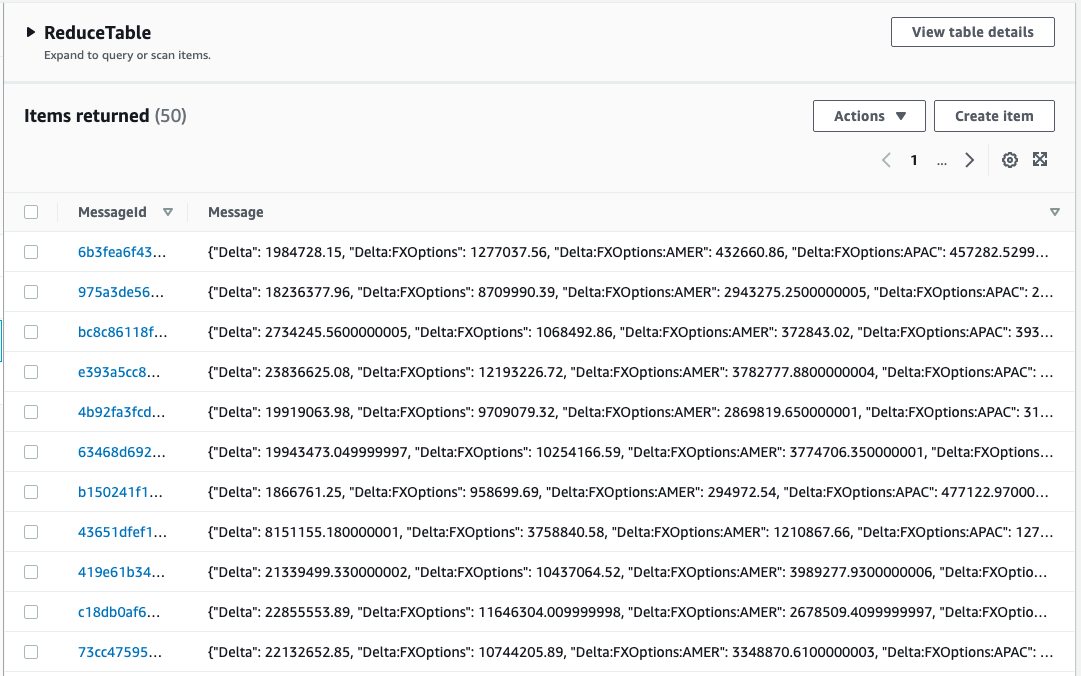Check the row 419e61b34 checkbox
Screen dimensions: 1081x676
click(x=31, y=572)
